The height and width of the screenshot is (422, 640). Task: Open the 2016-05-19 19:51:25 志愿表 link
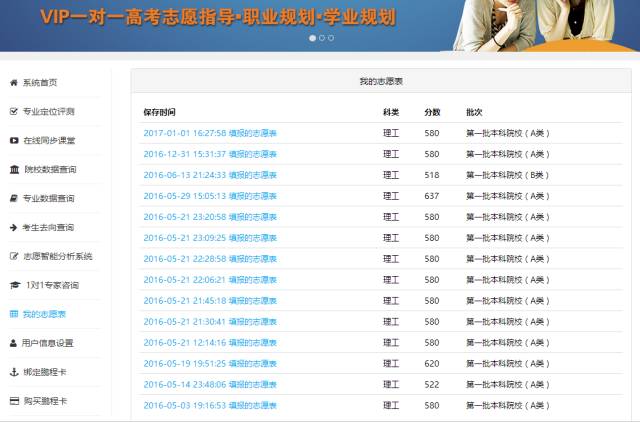210,364
